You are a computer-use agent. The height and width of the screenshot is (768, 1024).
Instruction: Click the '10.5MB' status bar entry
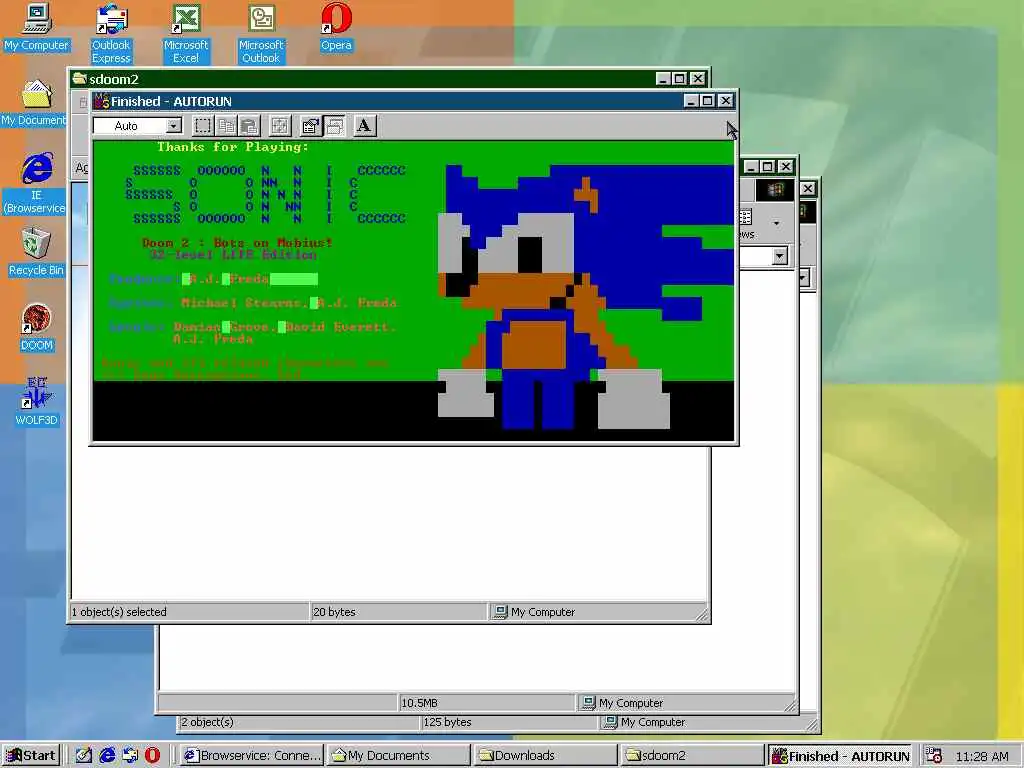coord(419,703)
